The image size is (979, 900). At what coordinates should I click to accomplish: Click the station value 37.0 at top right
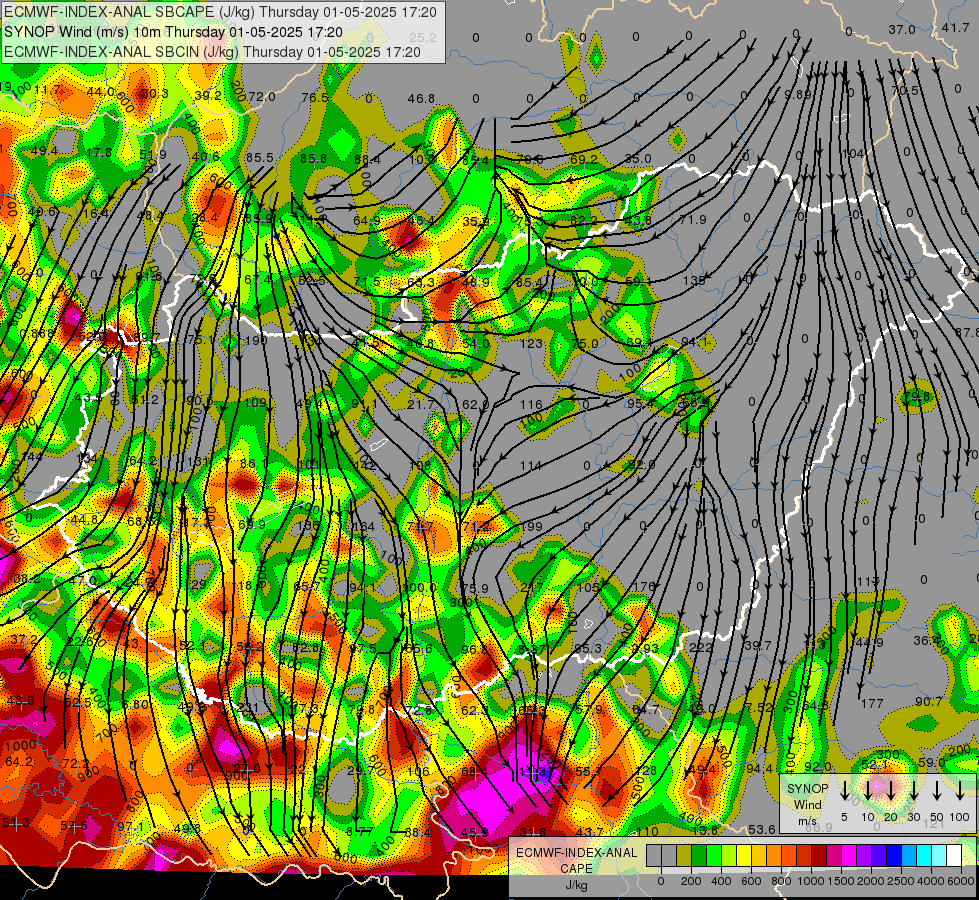[902, 29]
